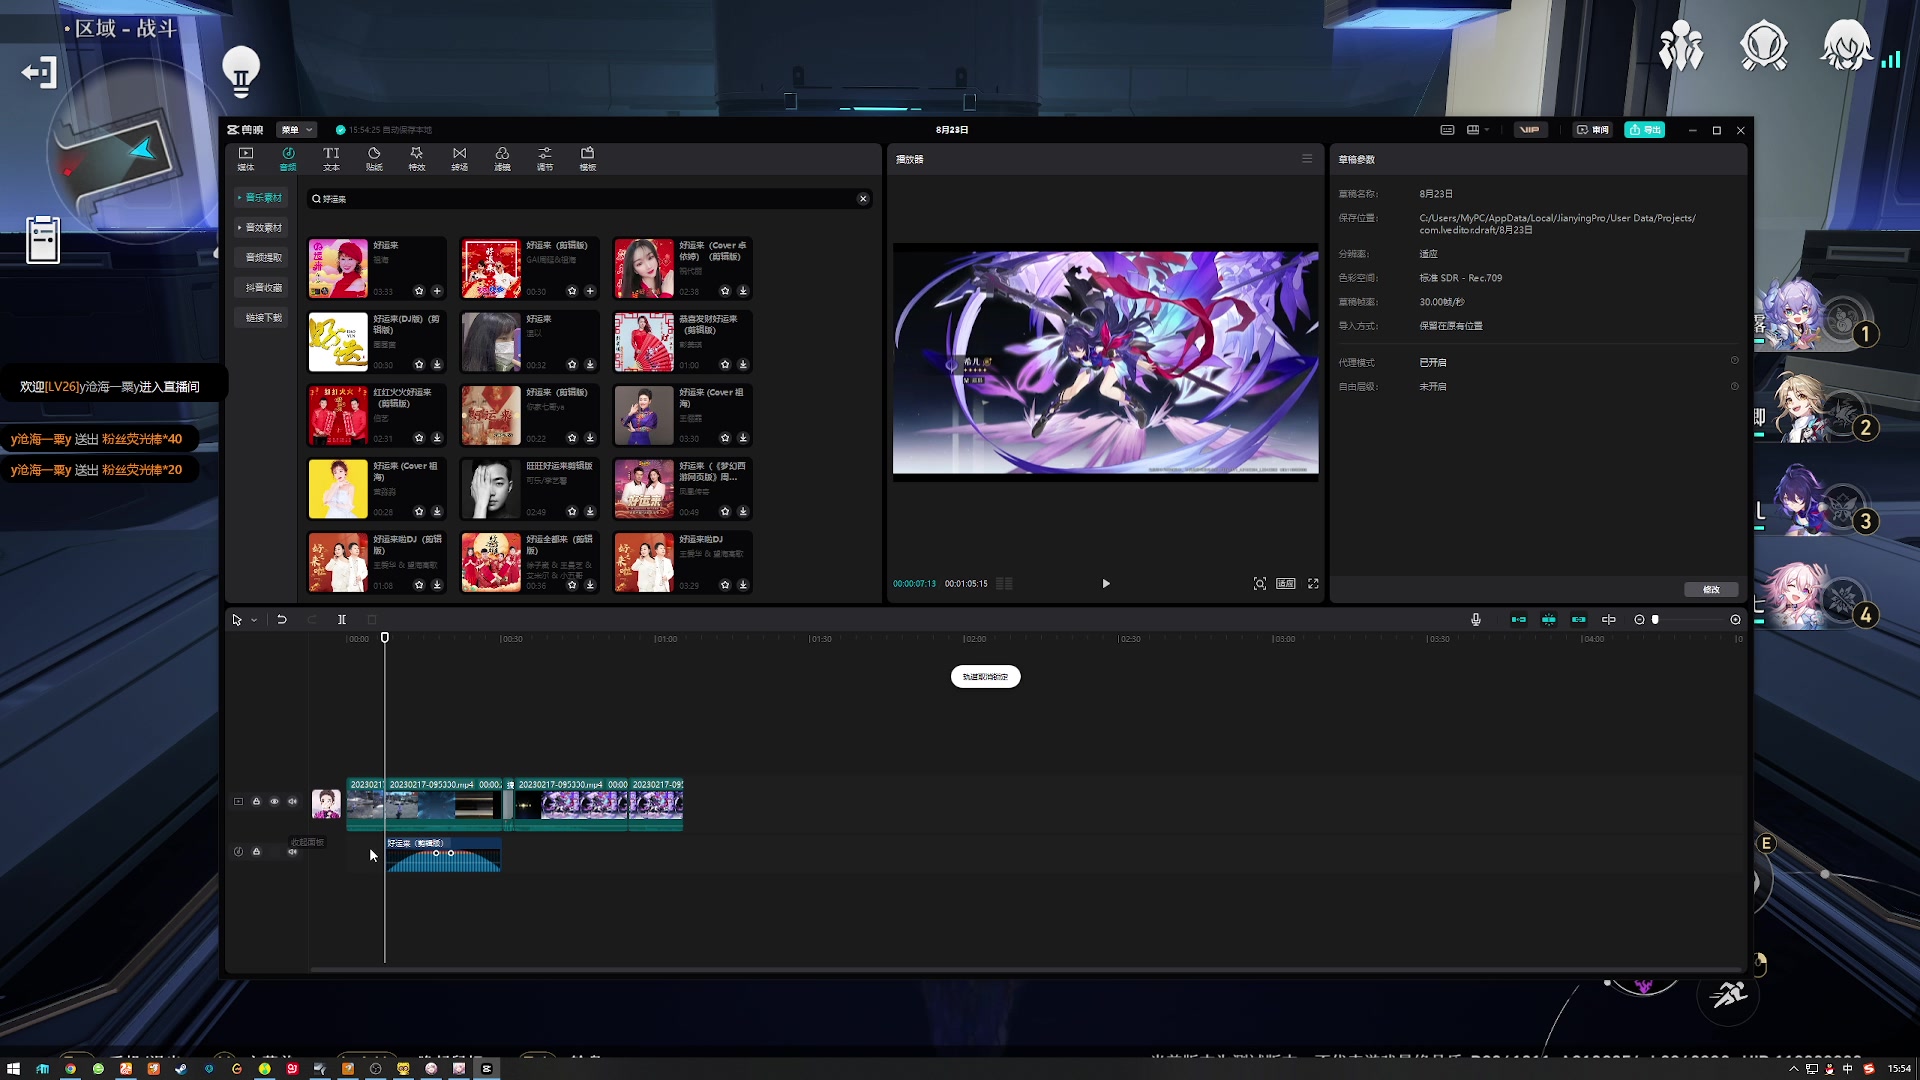This screenshot has height=1080, width=1920.
Task: Switch to the 媒体 media tab
Action: point(246,158)
